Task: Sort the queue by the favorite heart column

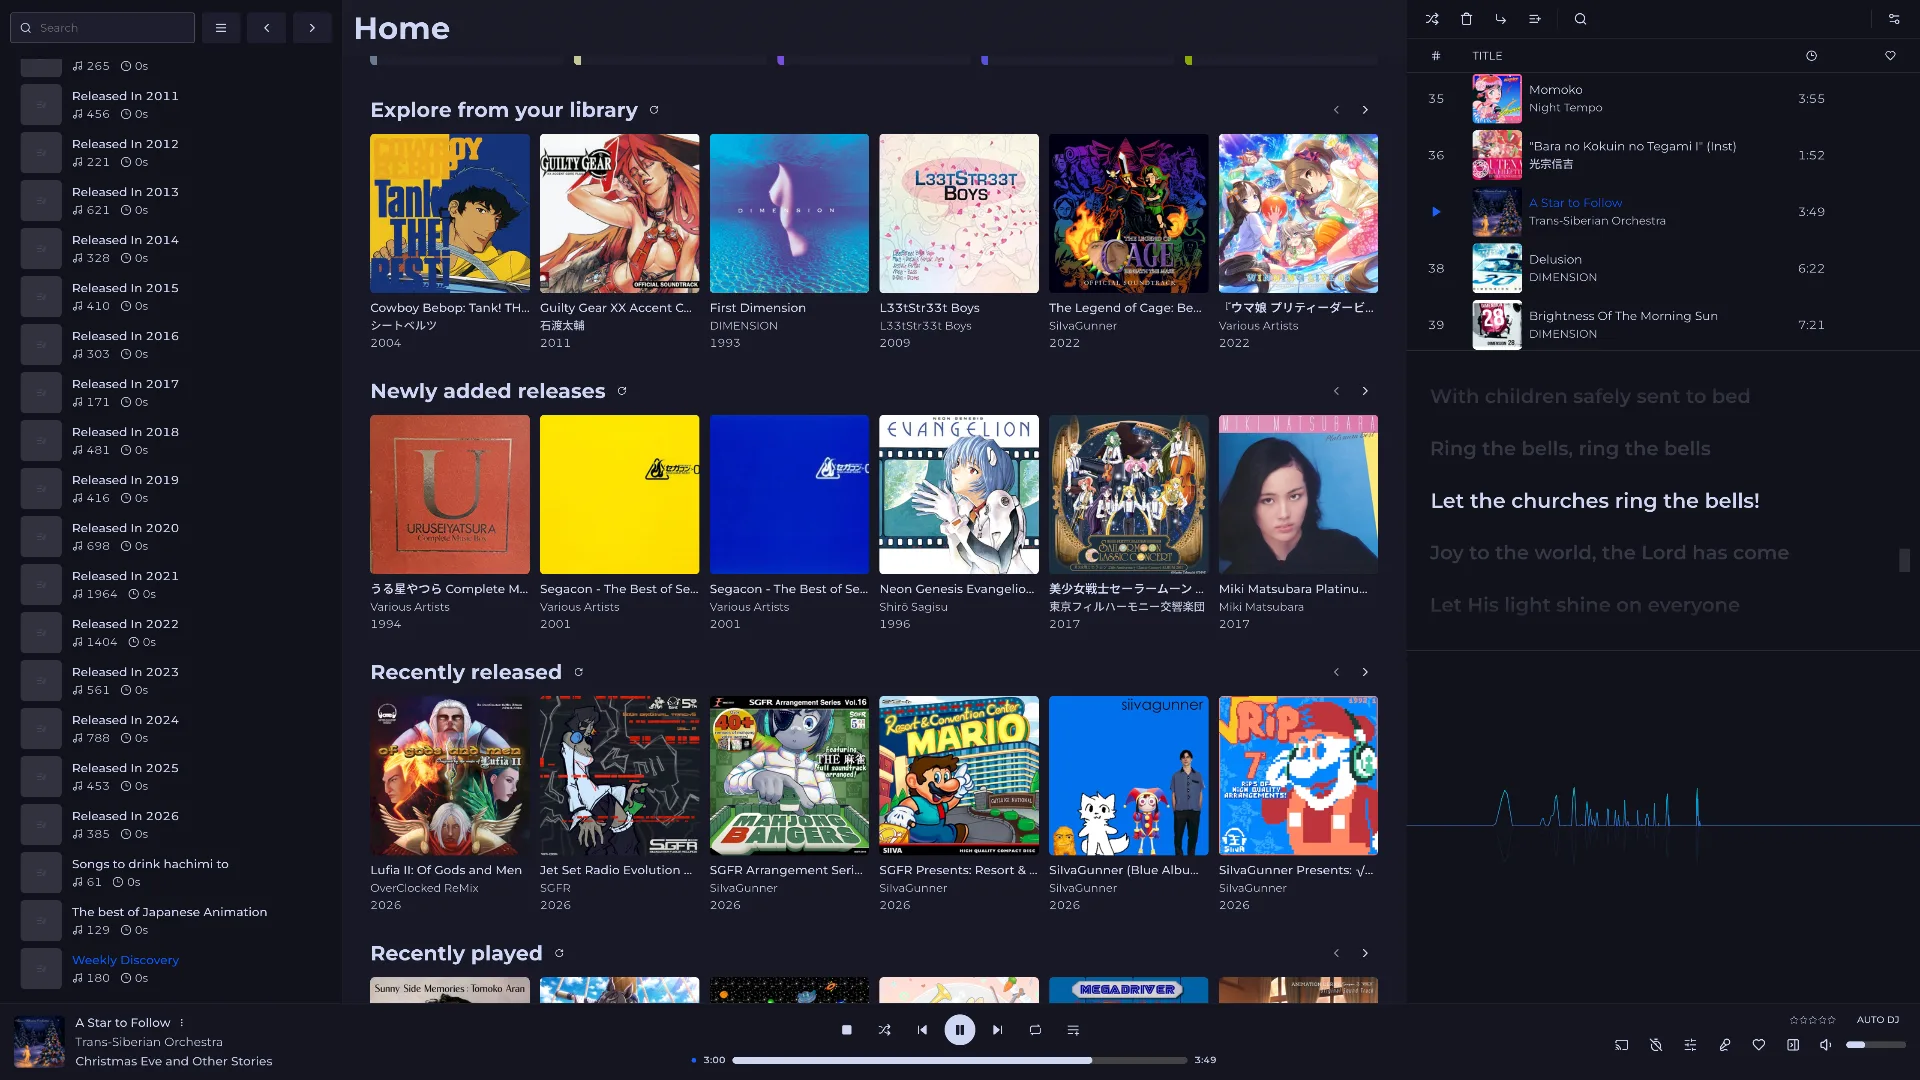Action: [x=1890, y=56]
